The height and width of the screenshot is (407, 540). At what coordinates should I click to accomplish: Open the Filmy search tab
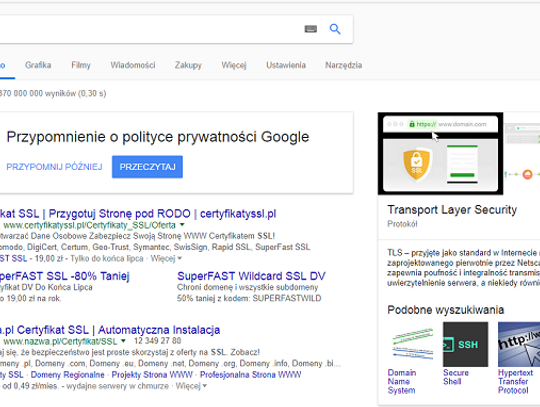(x=81, y=65)
